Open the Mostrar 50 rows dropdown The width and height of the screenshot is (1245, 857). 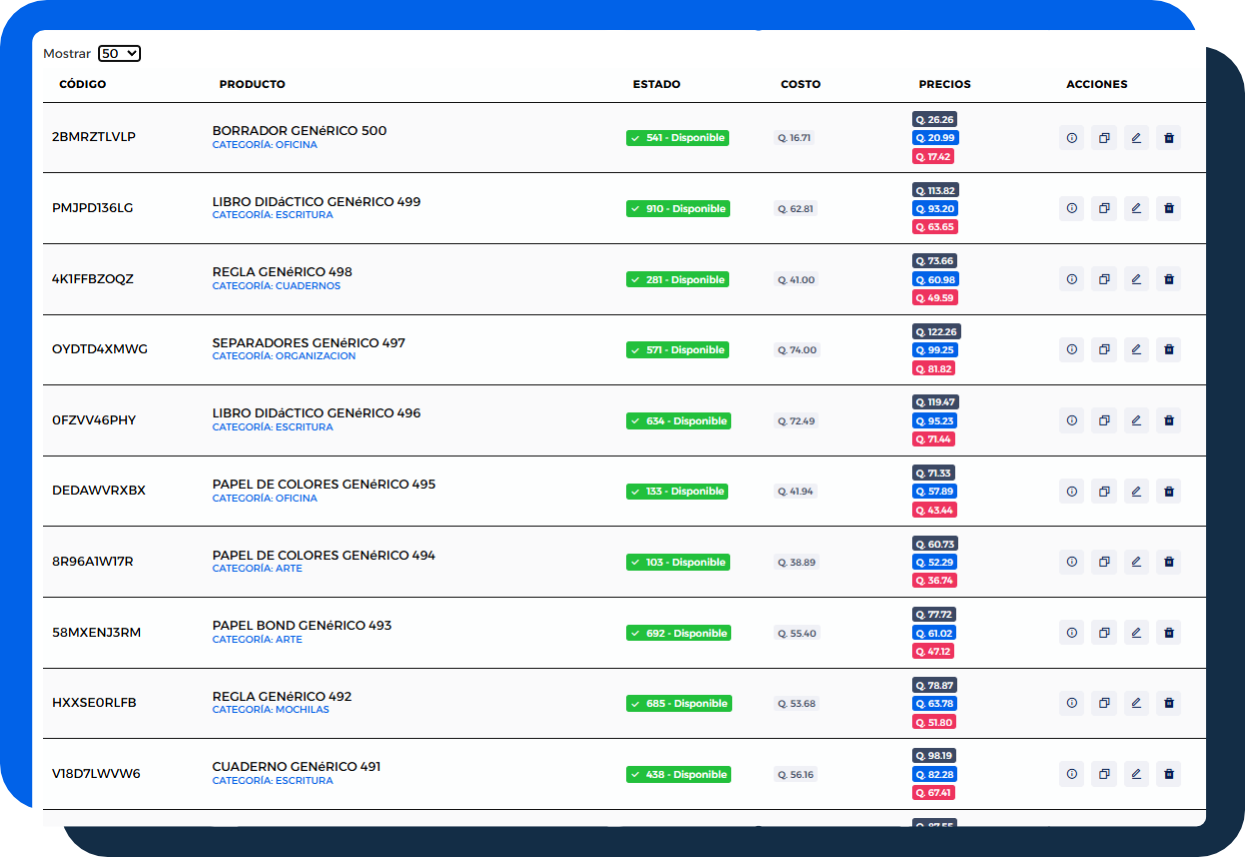tap(120, 54)
